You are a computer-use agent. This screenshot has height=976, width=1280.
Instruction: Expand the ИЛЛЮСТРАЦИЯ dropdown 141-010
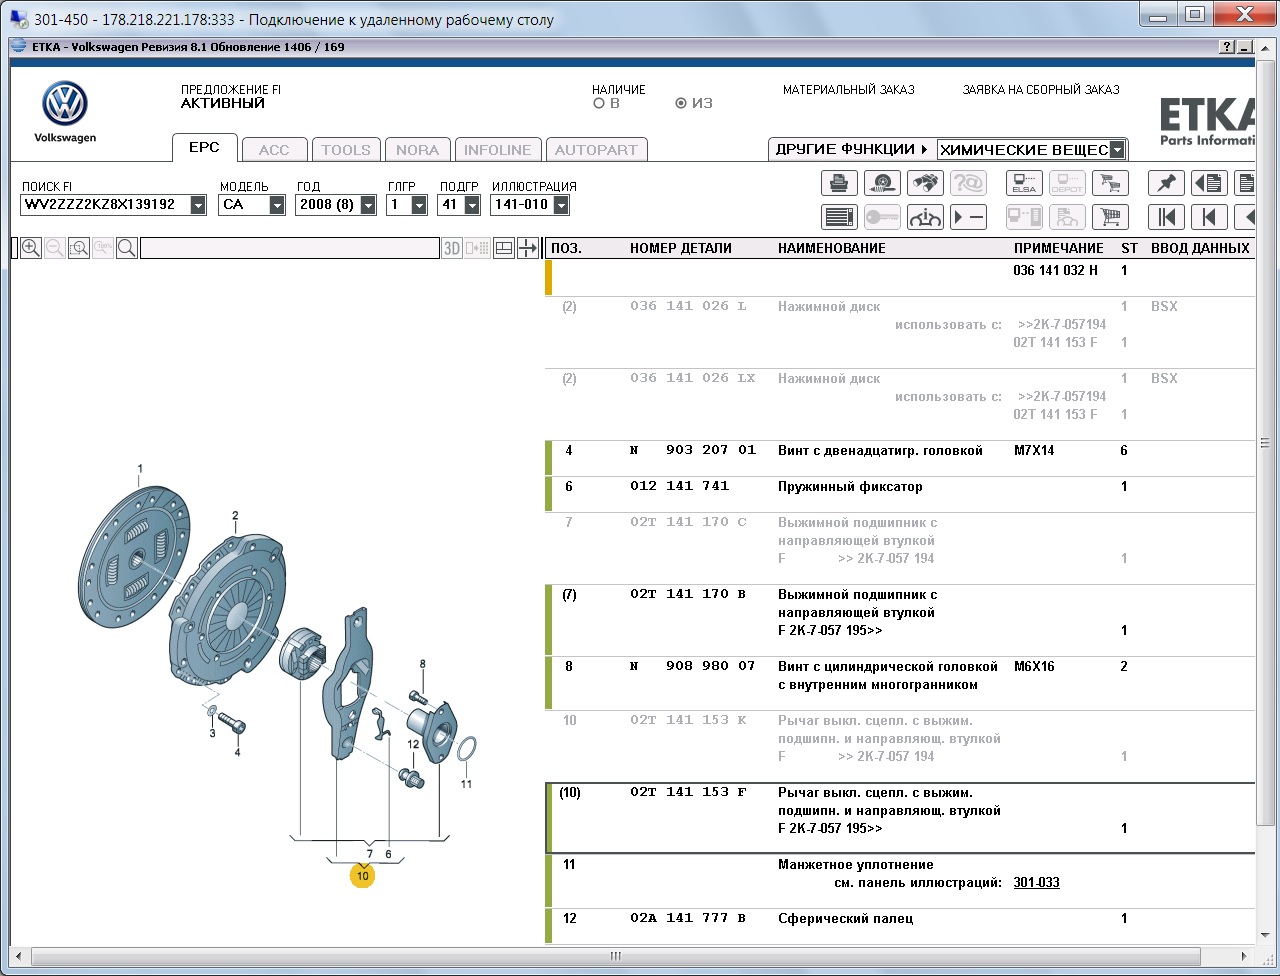561,205
